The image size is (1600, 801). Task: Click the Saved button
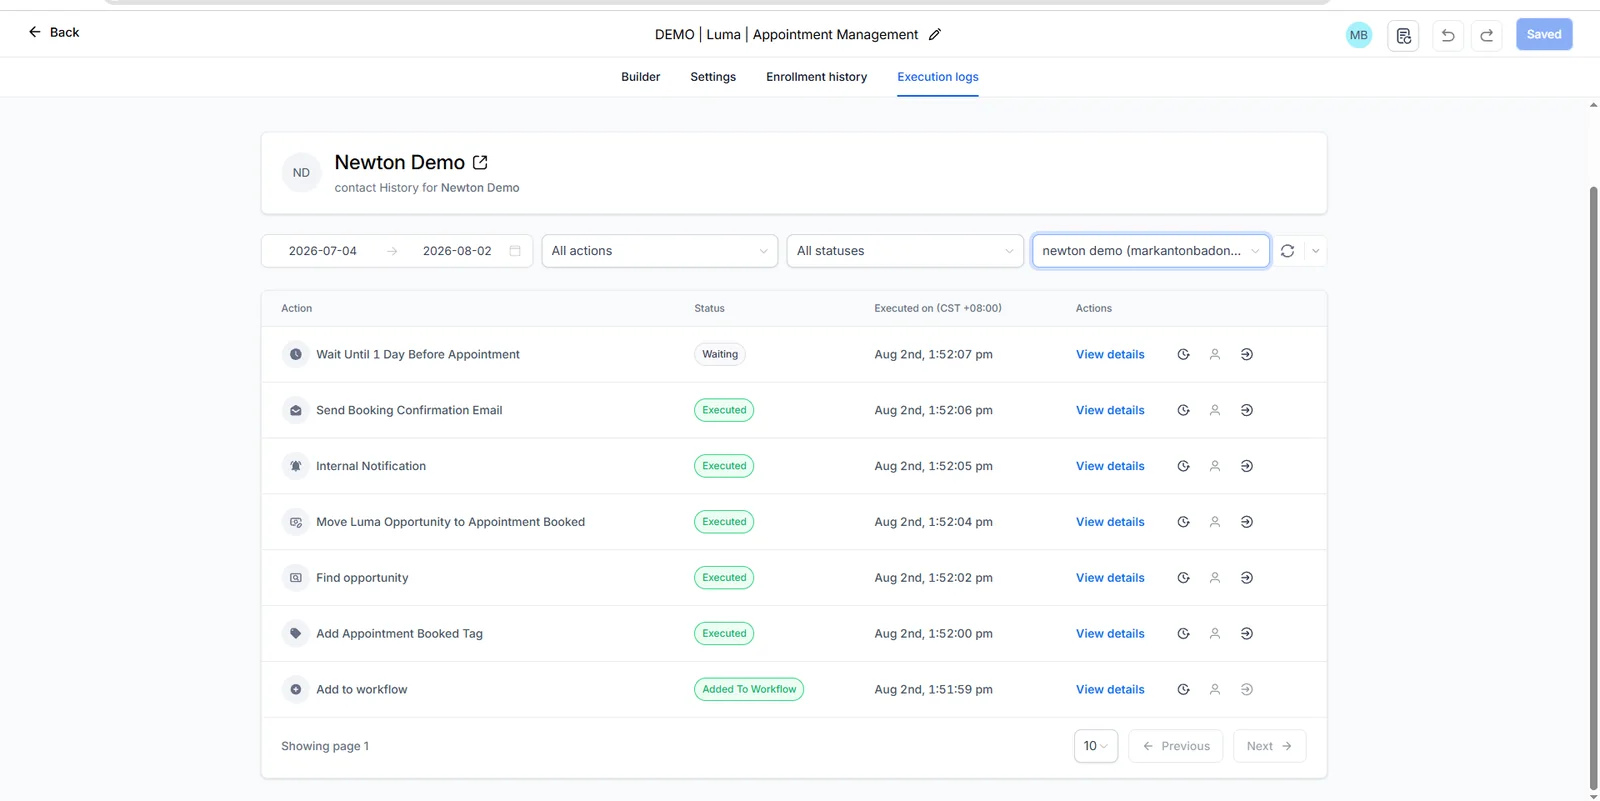(x=1544, y=34)
